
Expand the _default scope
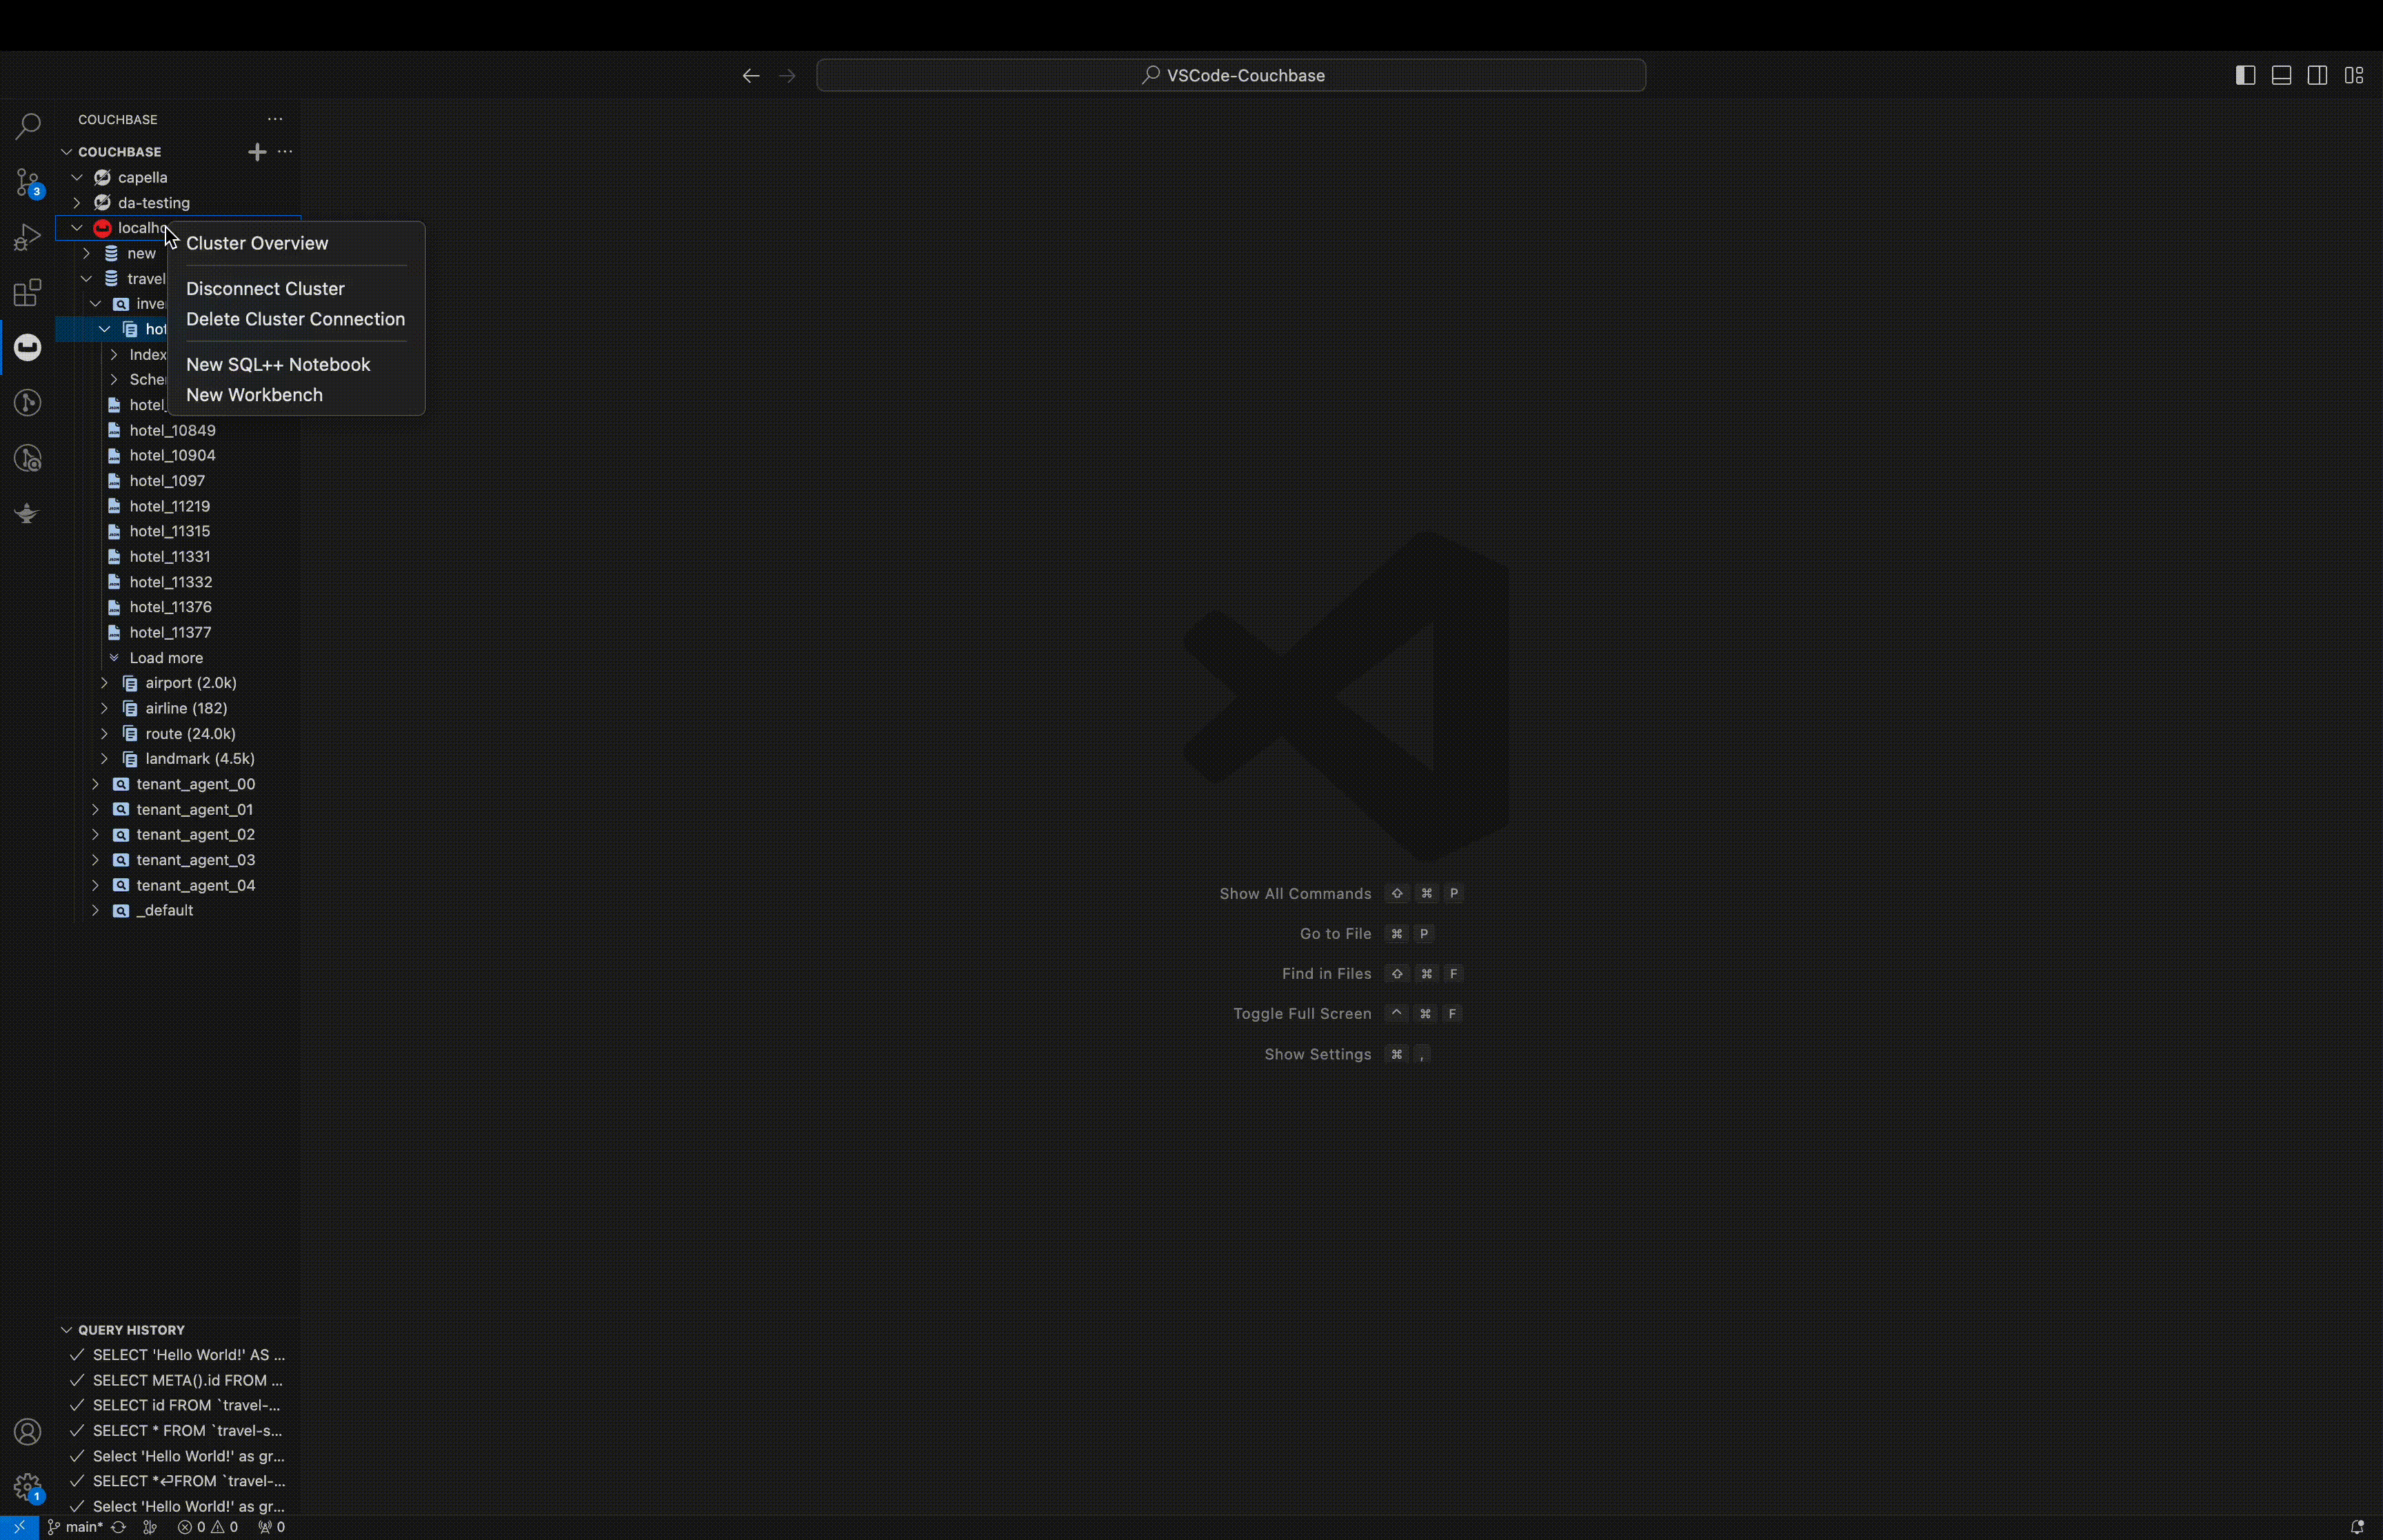[95, 911]
